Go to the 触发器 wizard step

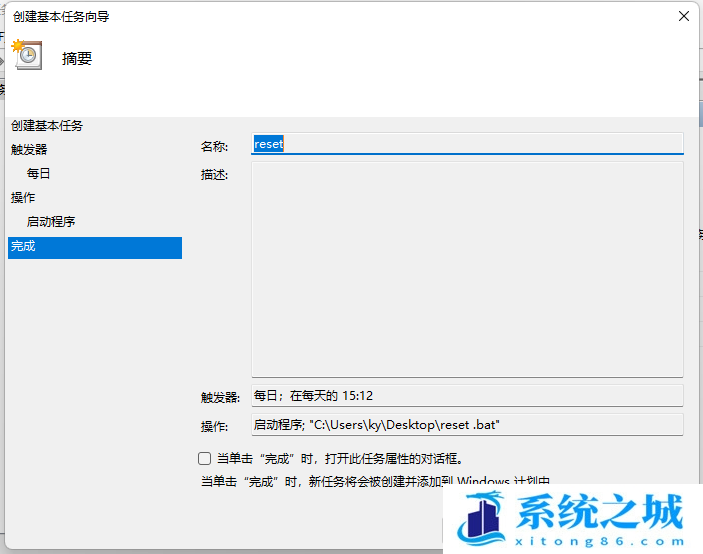point(29,149)
